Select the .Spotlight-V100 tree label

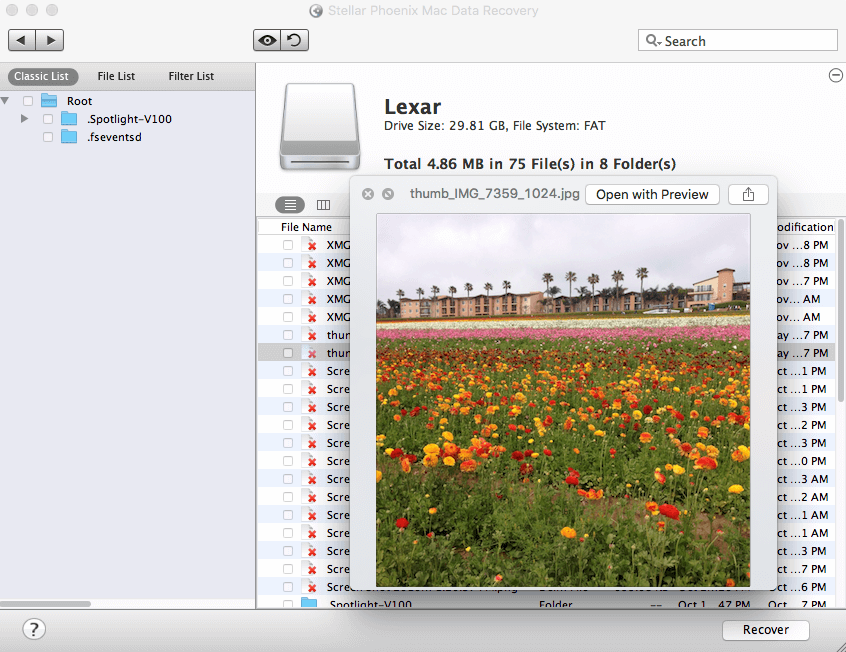point(129,119)
